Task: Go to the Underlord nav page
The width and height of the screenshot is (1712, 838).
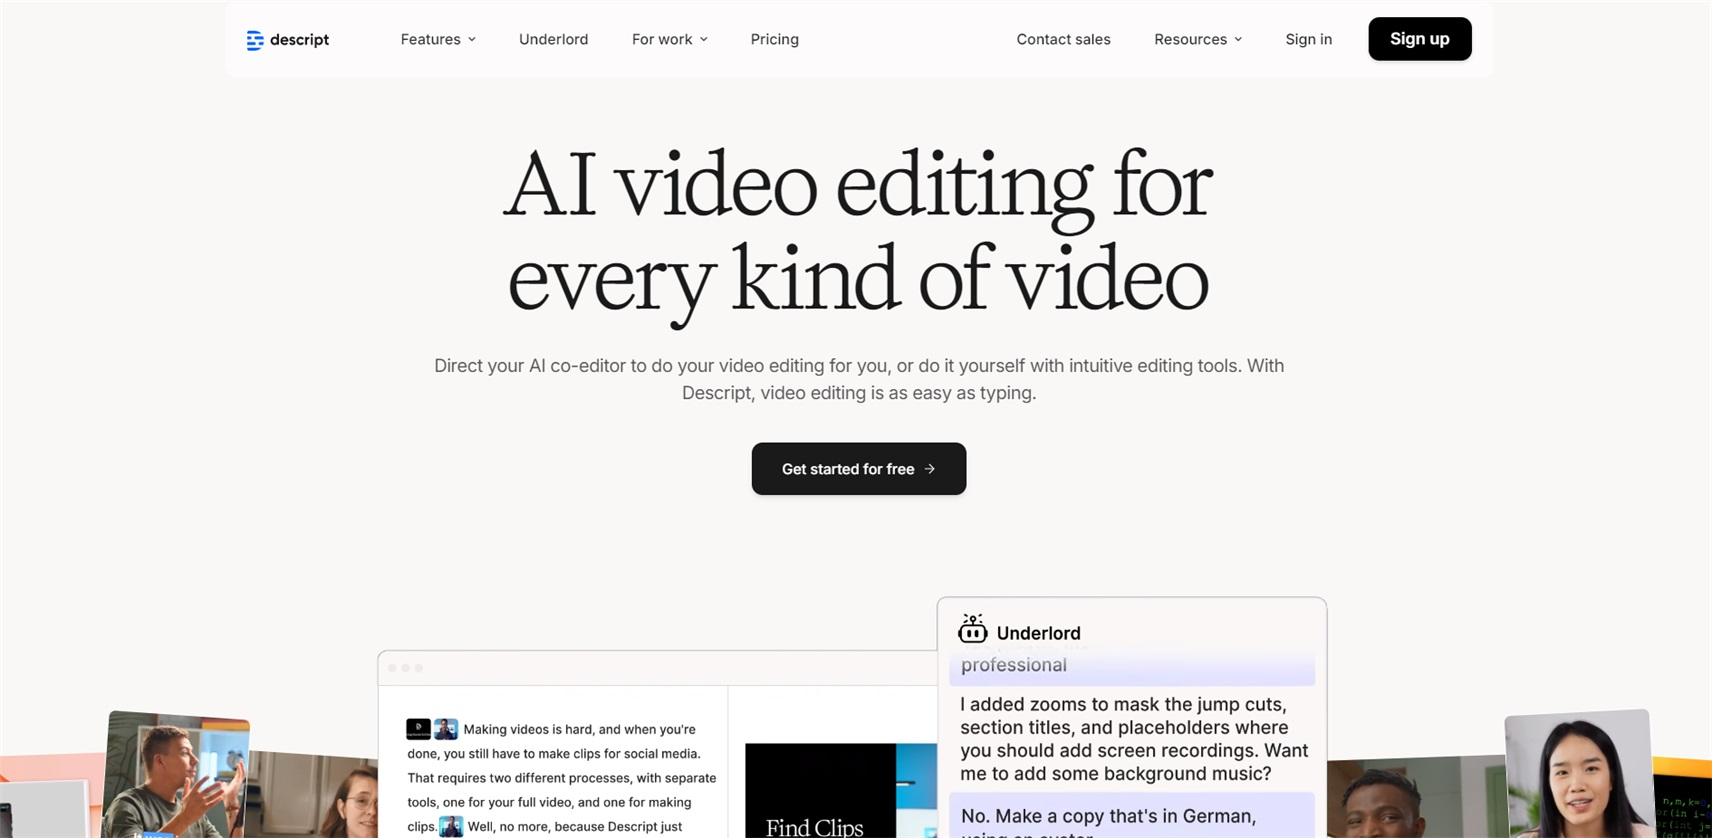Action: [553, 39]
